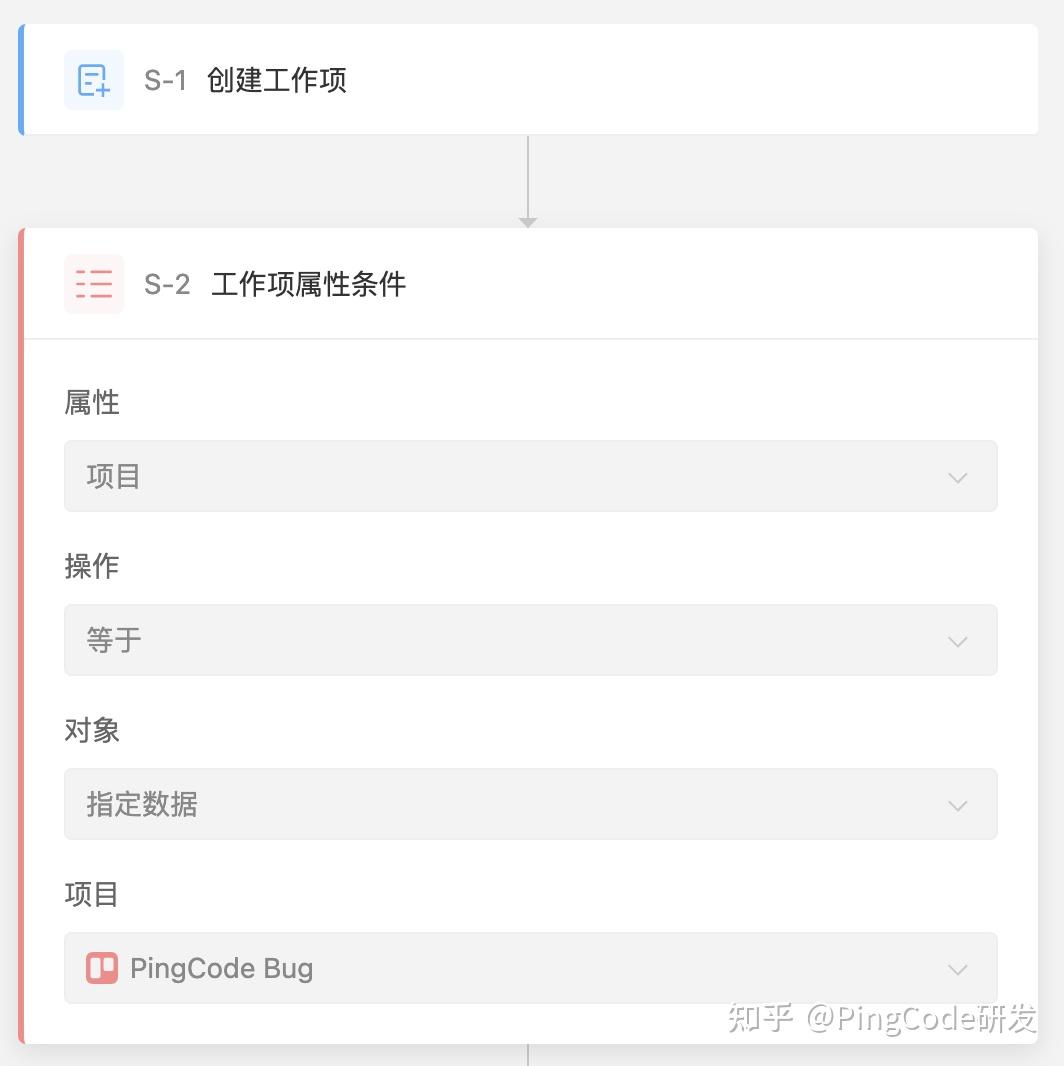
Task: Click the chevron on the 属性 field
Action: click(957, 477)
